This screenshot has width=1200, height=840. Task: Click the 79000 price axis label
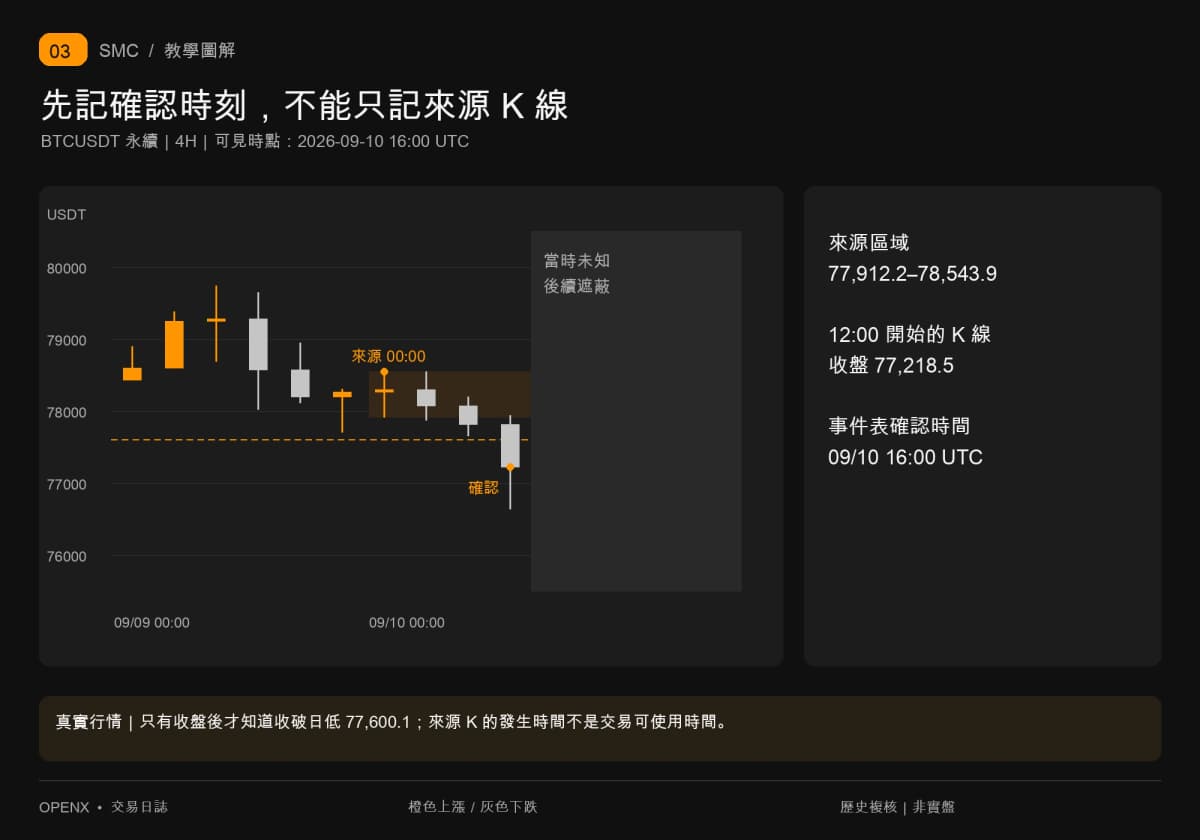click(67, 340)
